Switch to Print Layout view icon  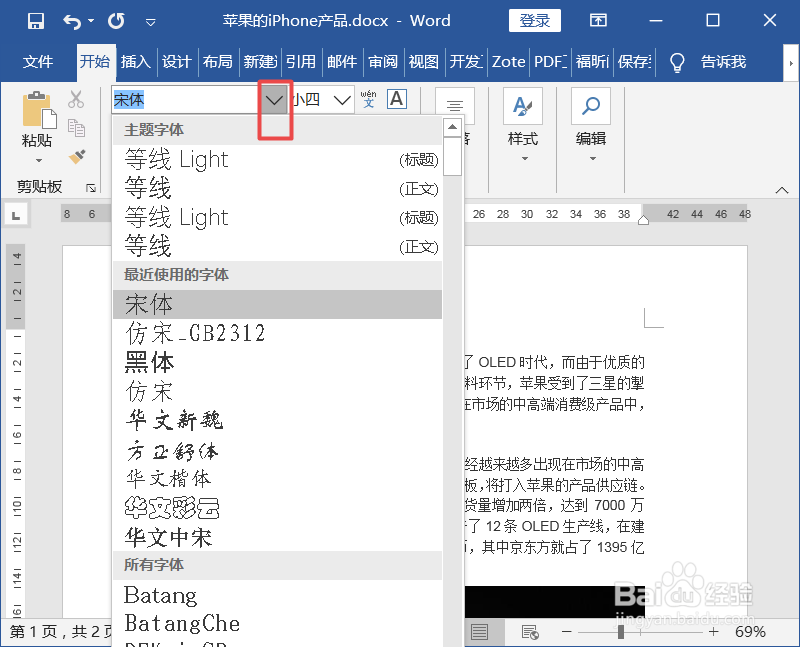479,632
